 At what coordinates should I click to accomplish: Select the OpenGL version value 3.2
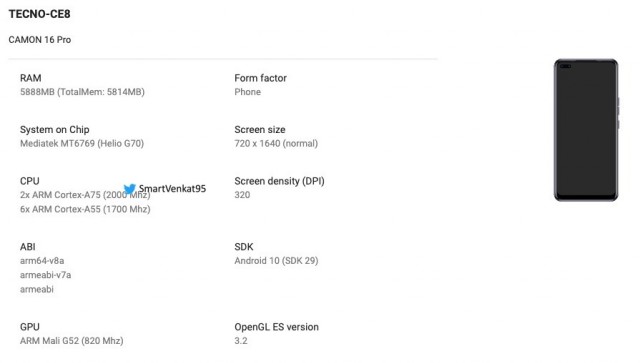click(x=241, y=341)
